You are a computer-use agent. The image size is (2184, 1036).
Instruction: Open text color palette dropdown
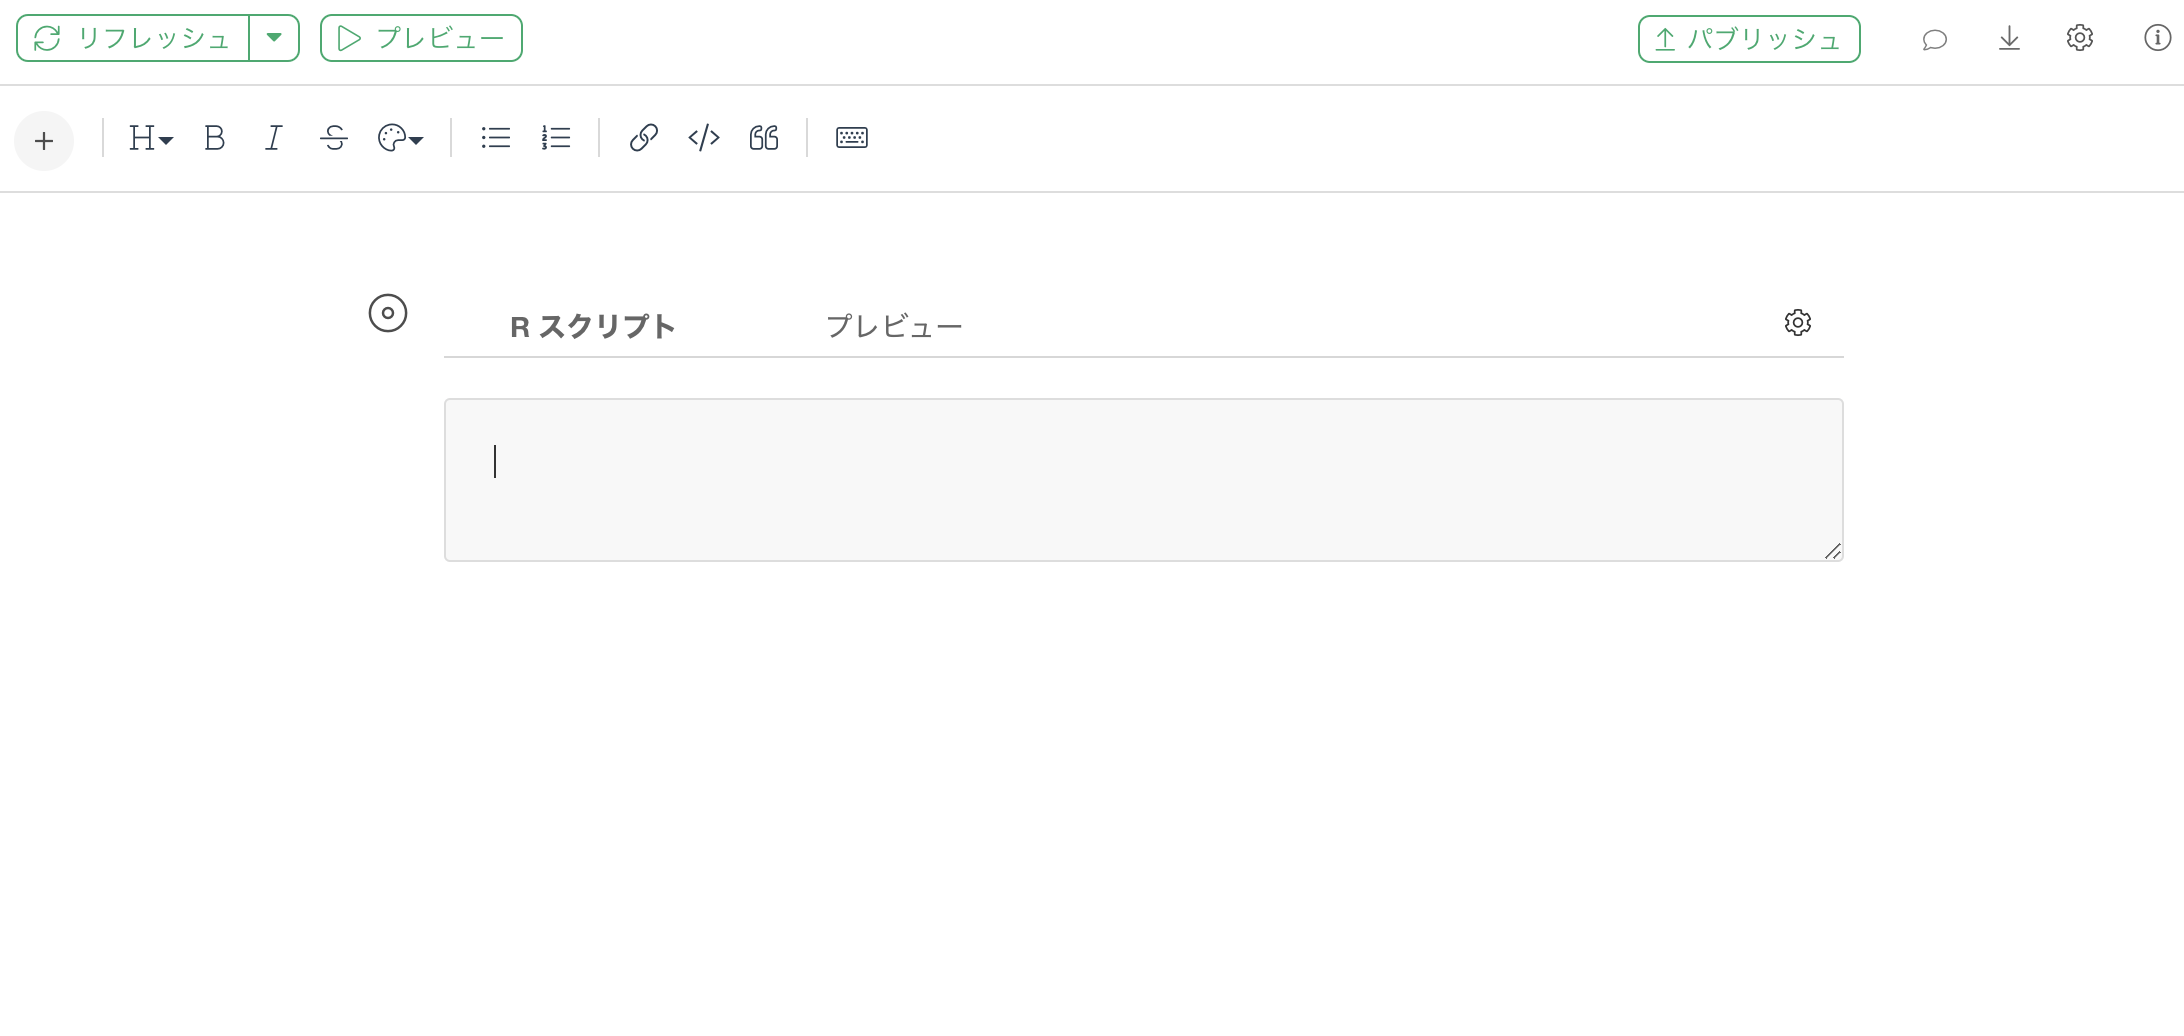point(400,138)
